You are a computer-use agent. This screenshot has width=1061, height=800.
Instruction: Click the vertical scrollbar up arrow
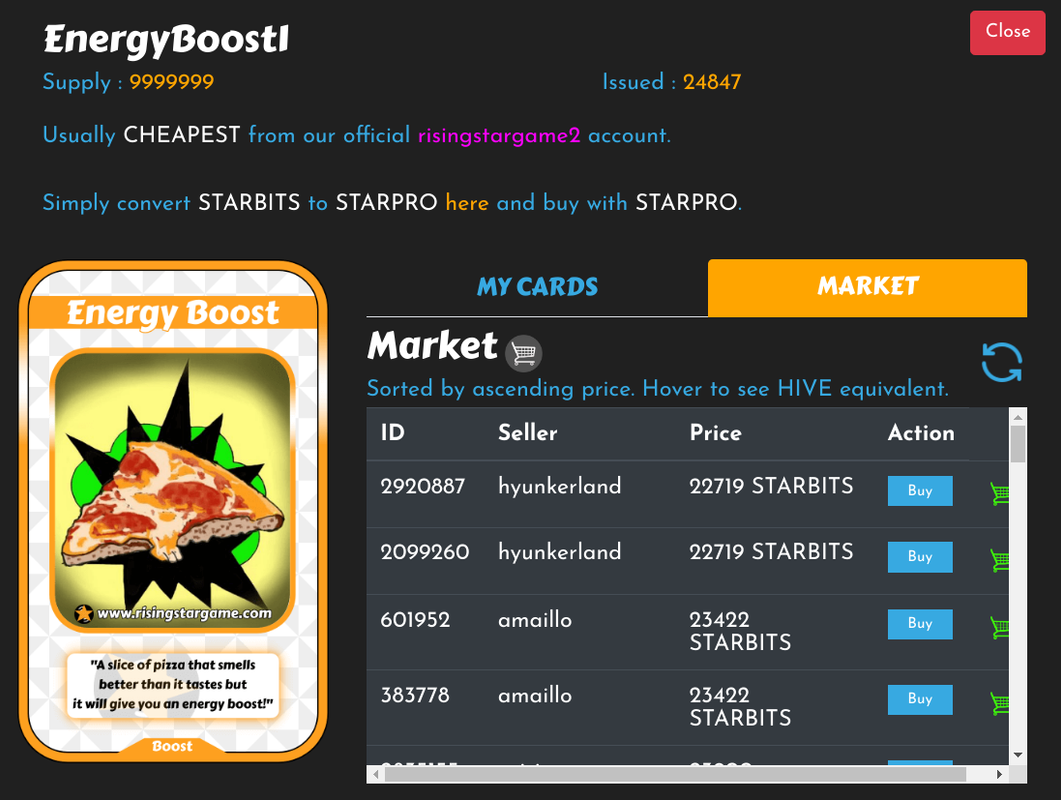point(1018,417)
